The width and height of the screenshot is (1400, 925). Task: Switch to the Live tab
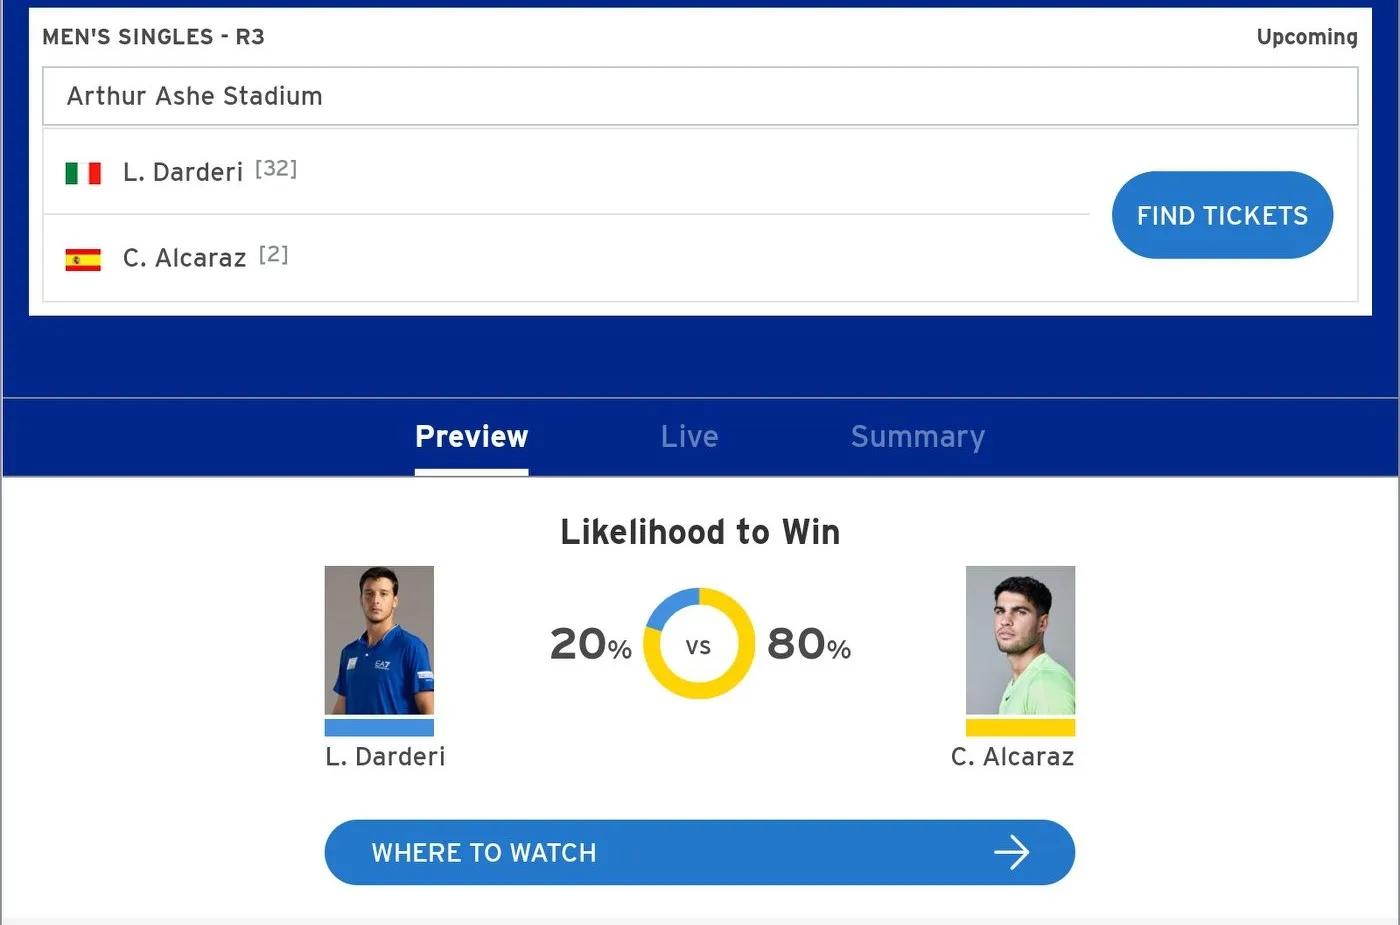[689, 437]
